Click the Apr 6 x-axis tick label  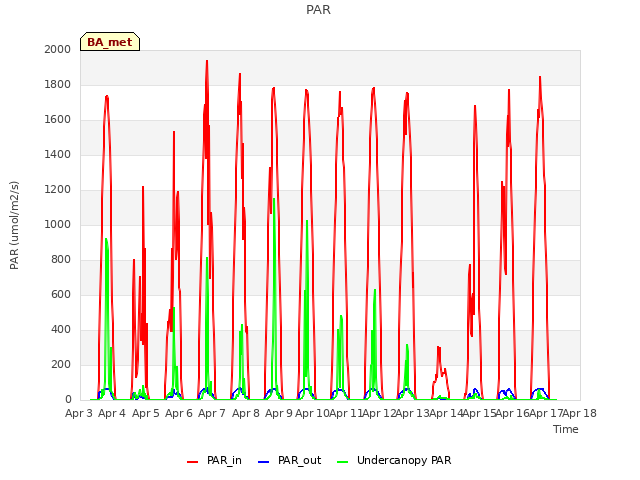(x=179, y=413)
